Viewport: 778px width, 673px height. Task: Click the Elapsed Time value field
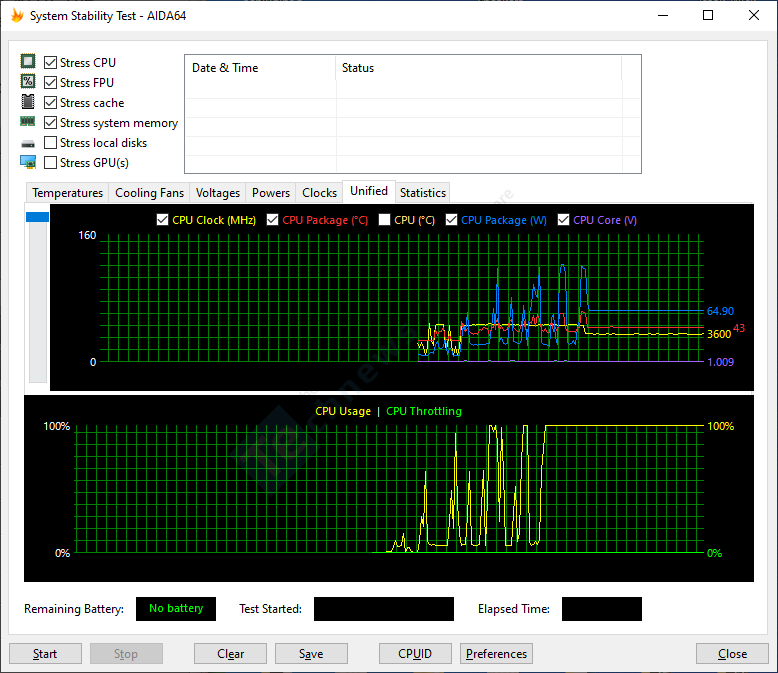pyautogui.click(x=602, y=608)
